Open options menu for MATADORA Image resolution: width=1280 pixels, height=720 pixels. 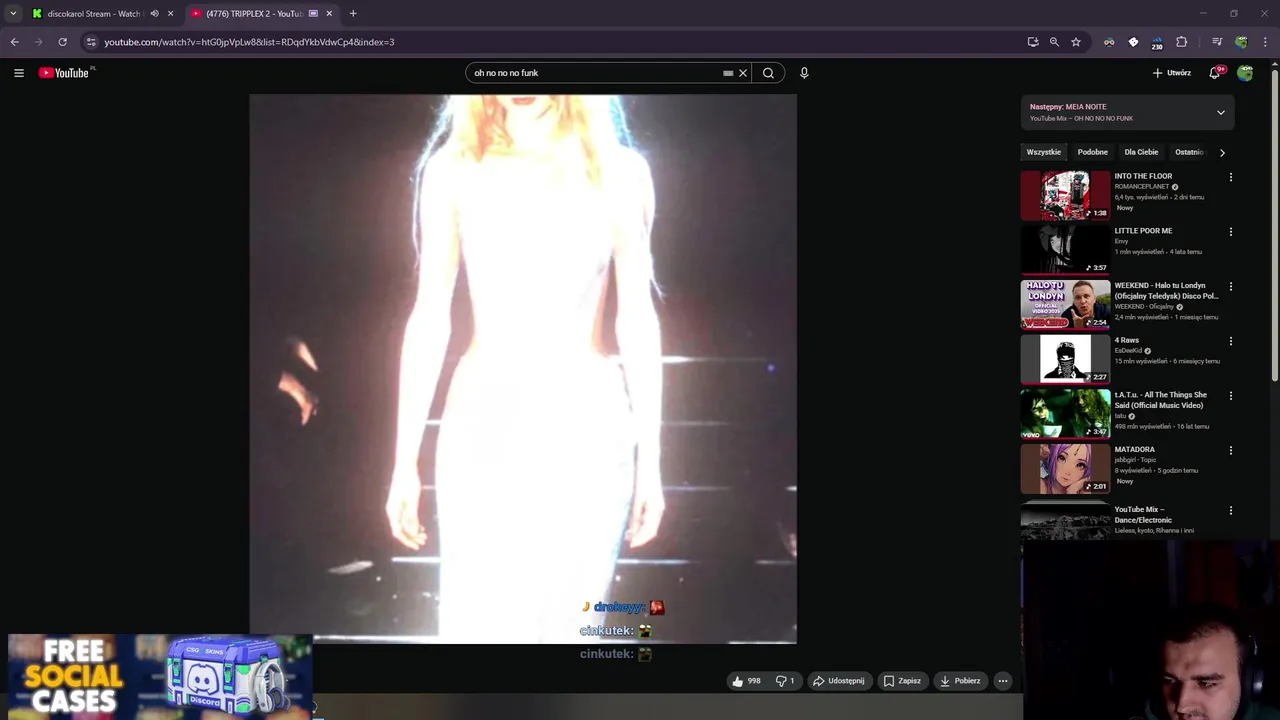click(1231, 451)
